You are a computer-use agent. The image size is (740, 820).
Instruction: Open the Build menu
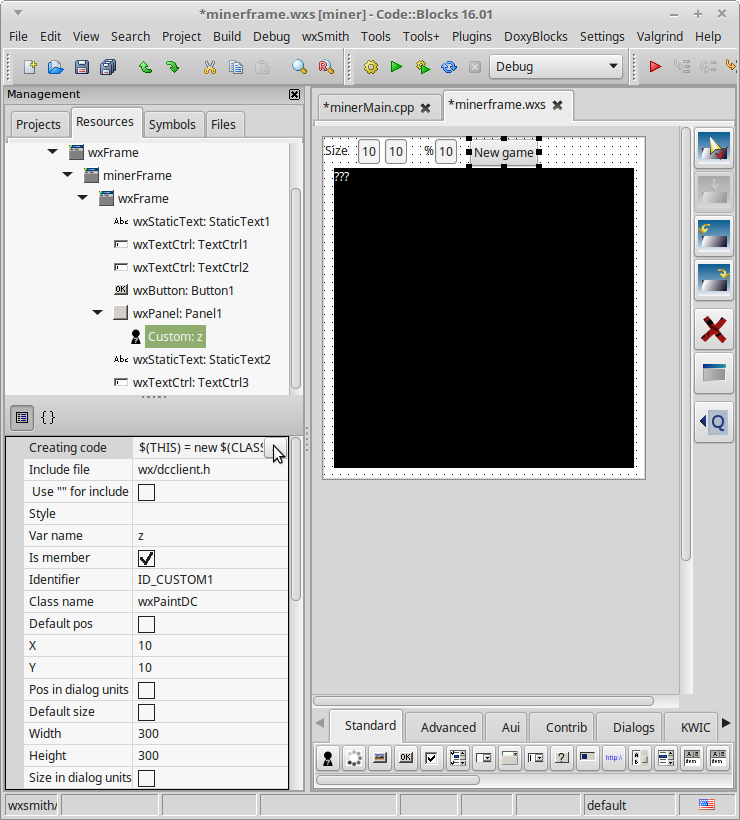(227, 37)
